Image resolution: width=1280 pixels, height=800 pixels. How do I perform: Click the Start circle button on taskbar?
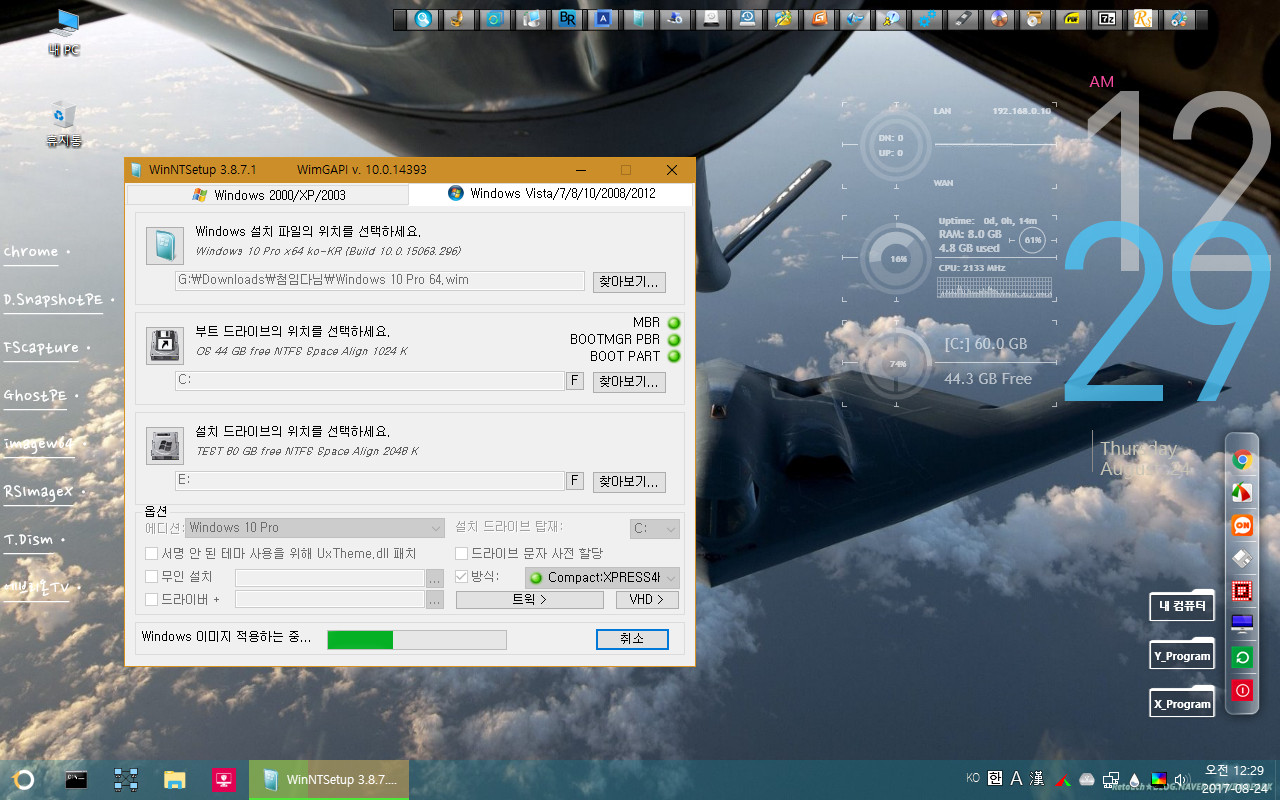click(24, 780)
